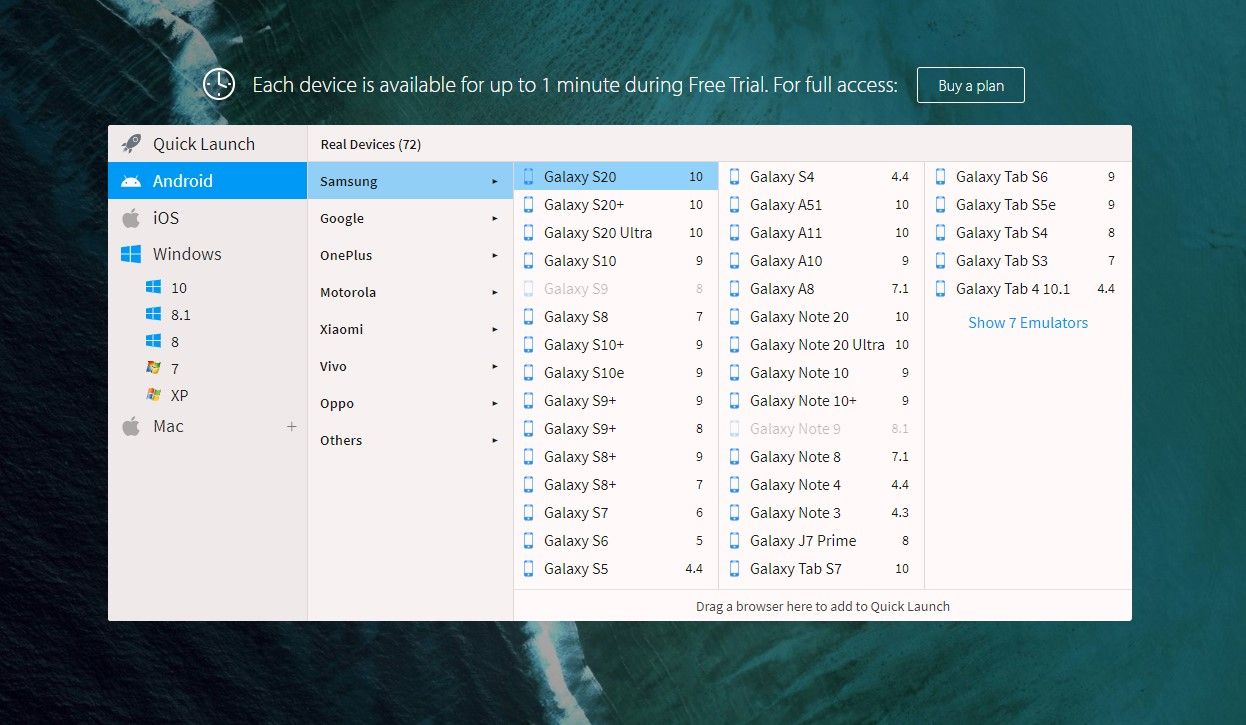Click the tablet icon beside Galaxy Tab S6

coord(941,177)
